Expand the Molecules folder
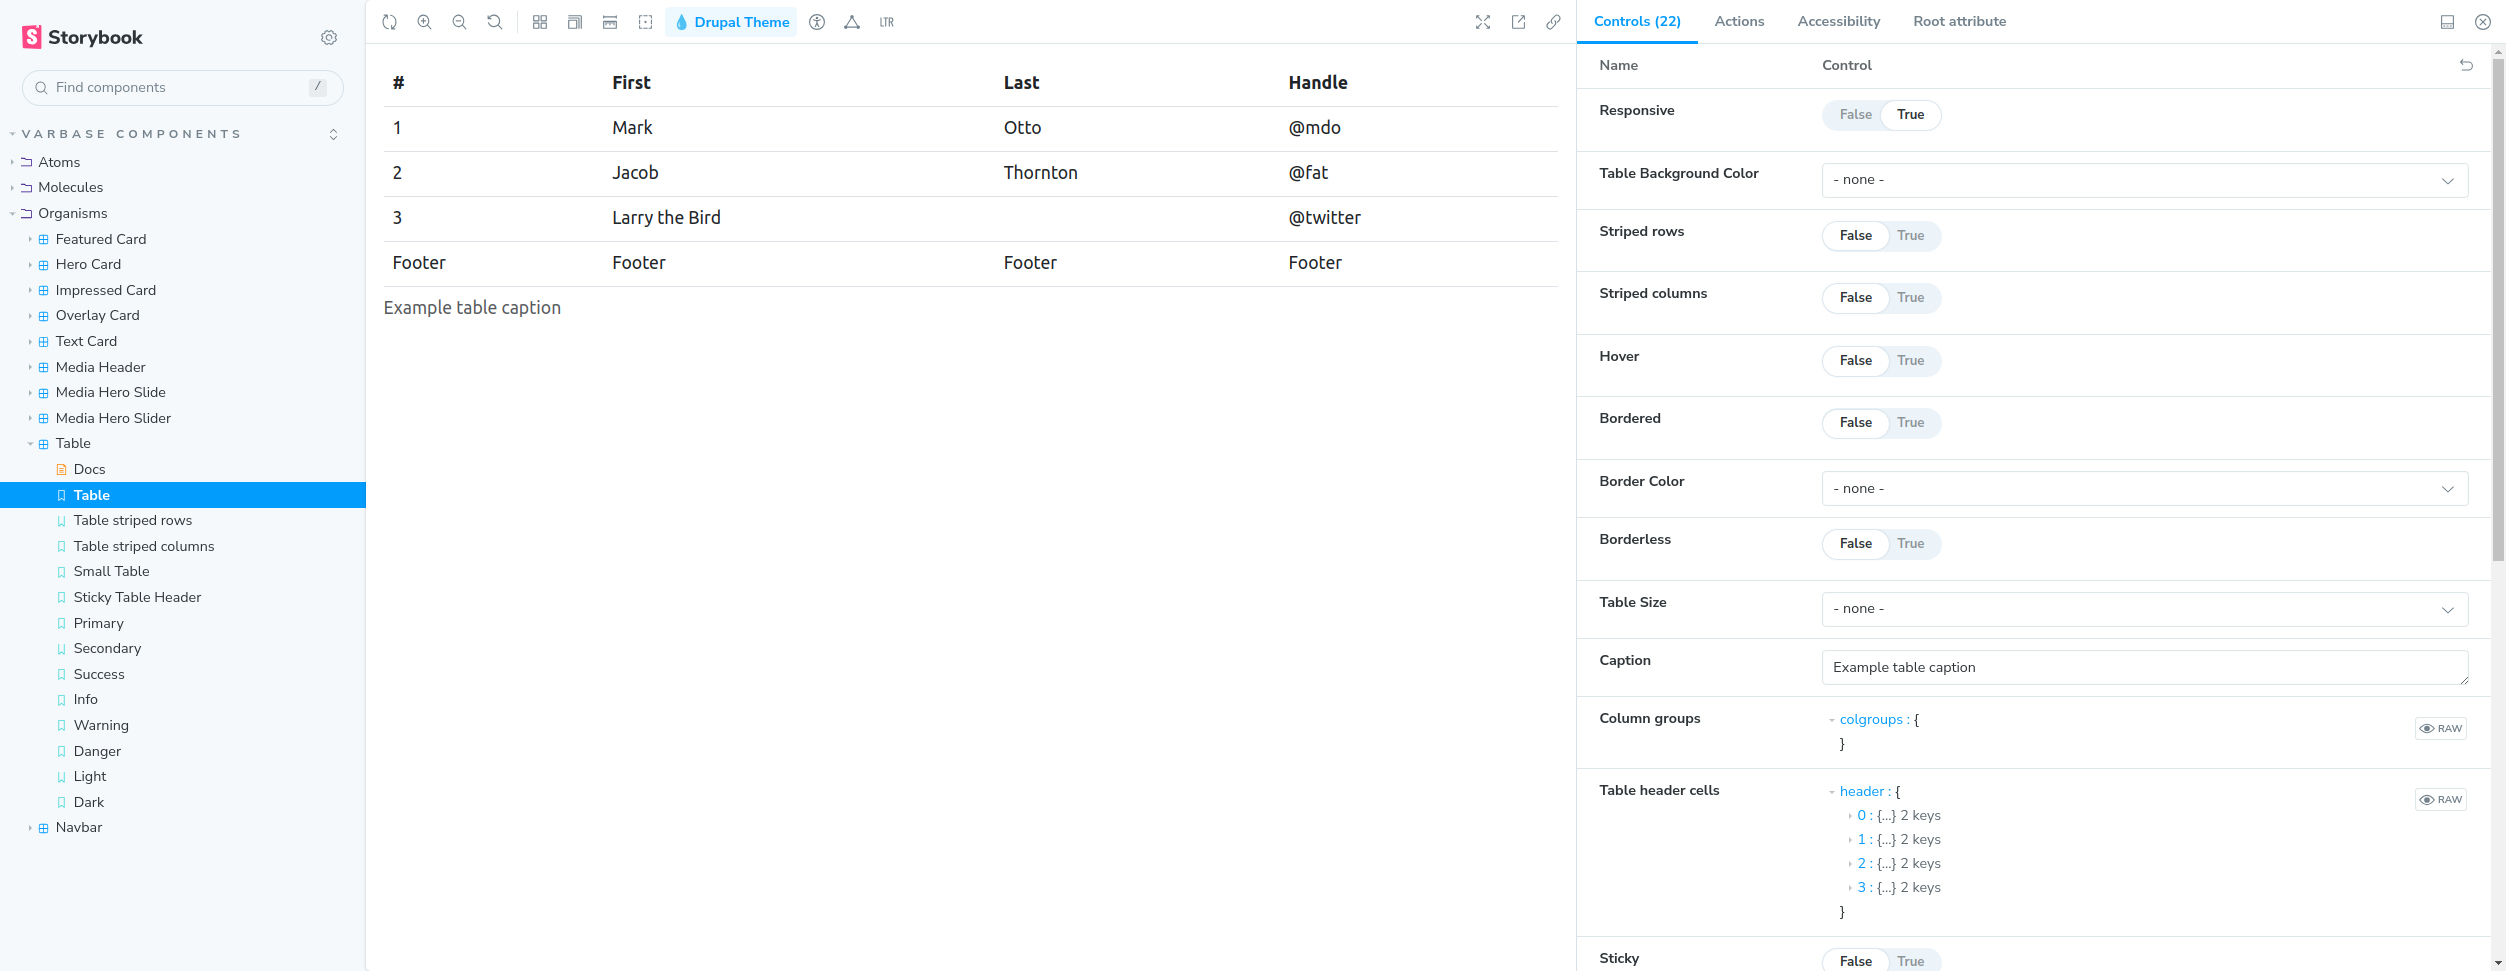The width and height of the screenshot is (2506, 971). pos(70,187)
